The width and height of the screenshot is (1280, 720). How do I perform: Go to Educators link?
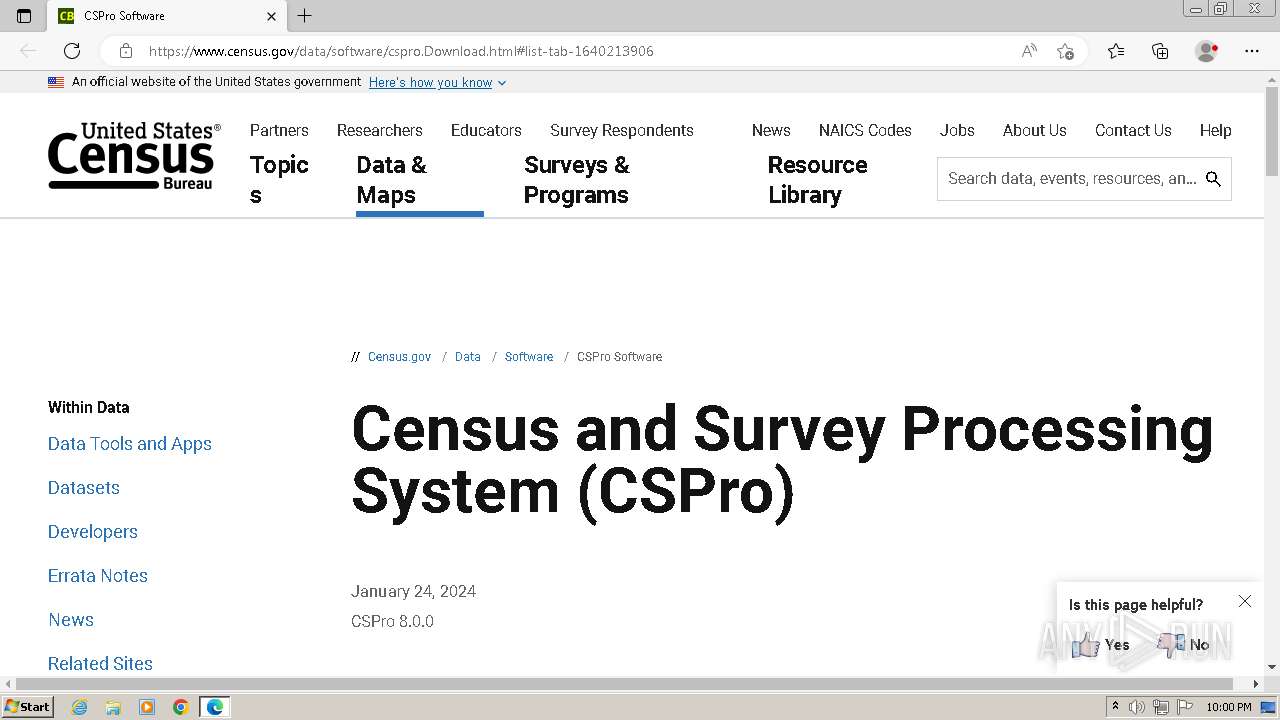point(486,130)
